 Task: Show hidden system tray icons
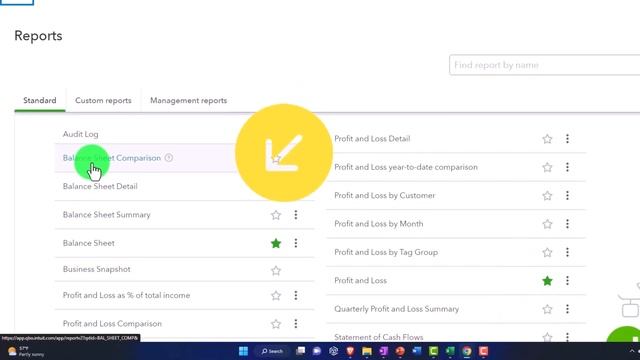pos(632,351)
